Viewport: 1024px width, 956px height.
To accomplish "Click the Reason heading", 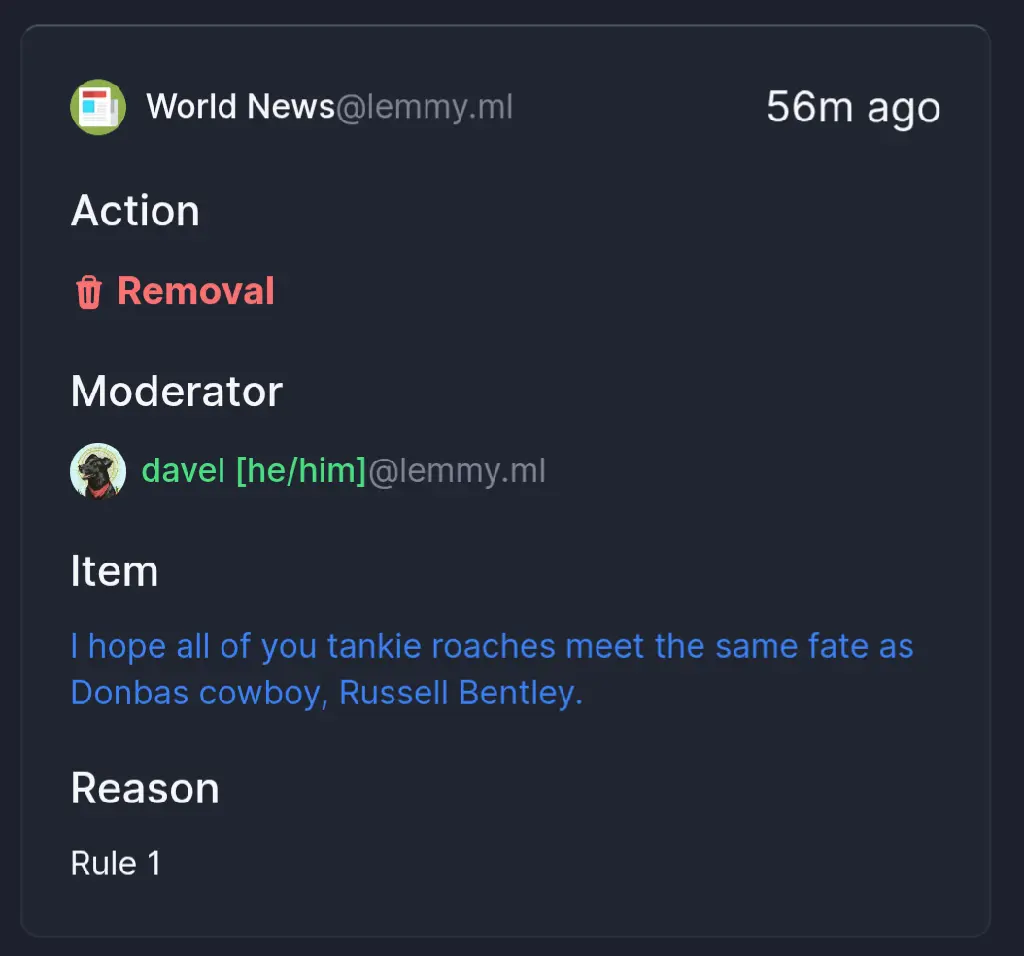I will [x=145, y=788].
